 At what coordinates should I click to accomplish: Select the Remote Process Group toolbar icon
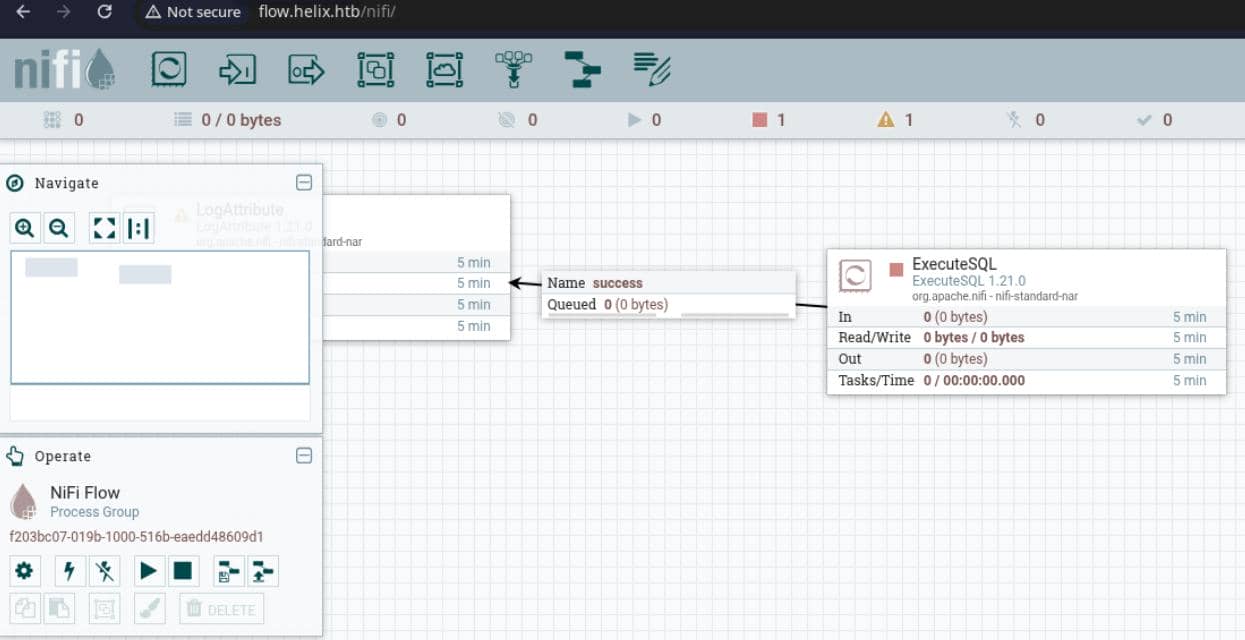(x=445, y=69)
